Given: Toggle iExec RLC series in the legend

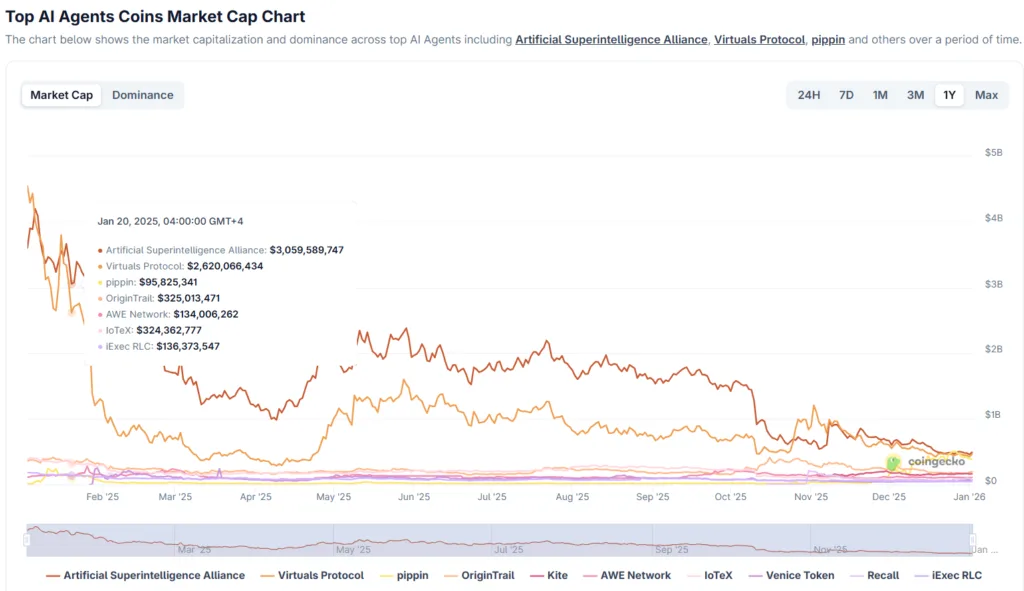Looking at the screenshot, I should tap(948, 575).
